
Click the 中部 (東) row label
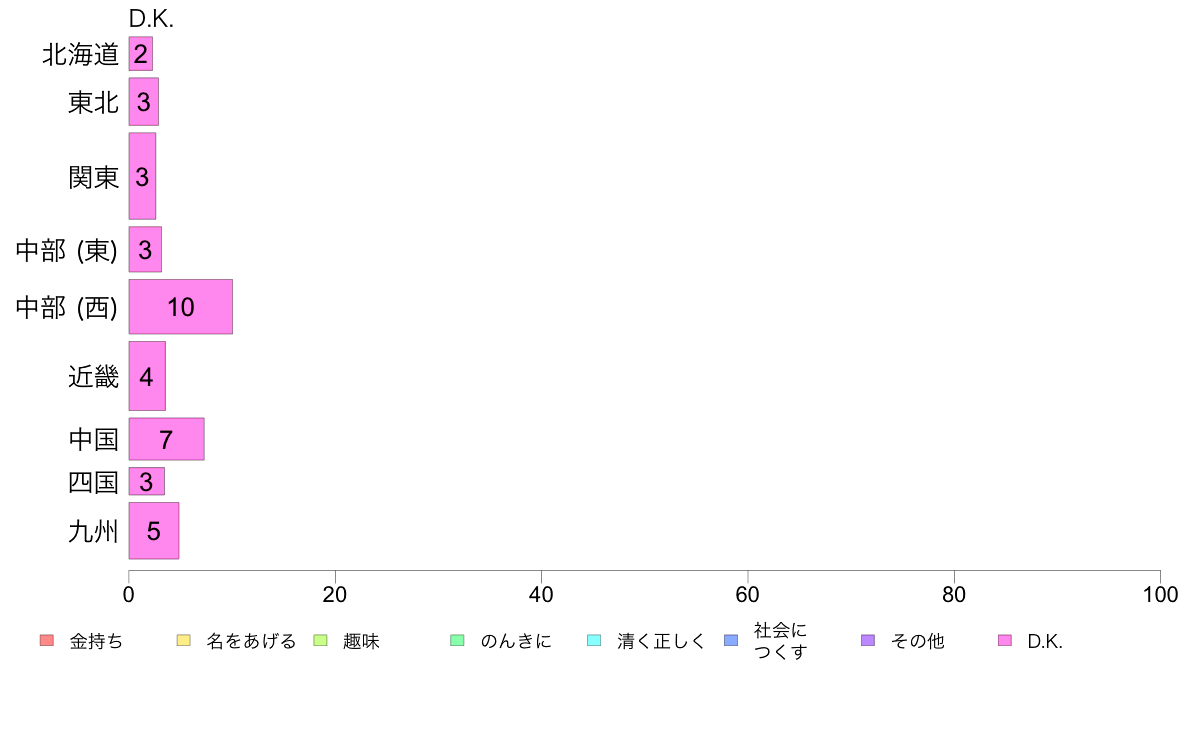click(67, 250)
